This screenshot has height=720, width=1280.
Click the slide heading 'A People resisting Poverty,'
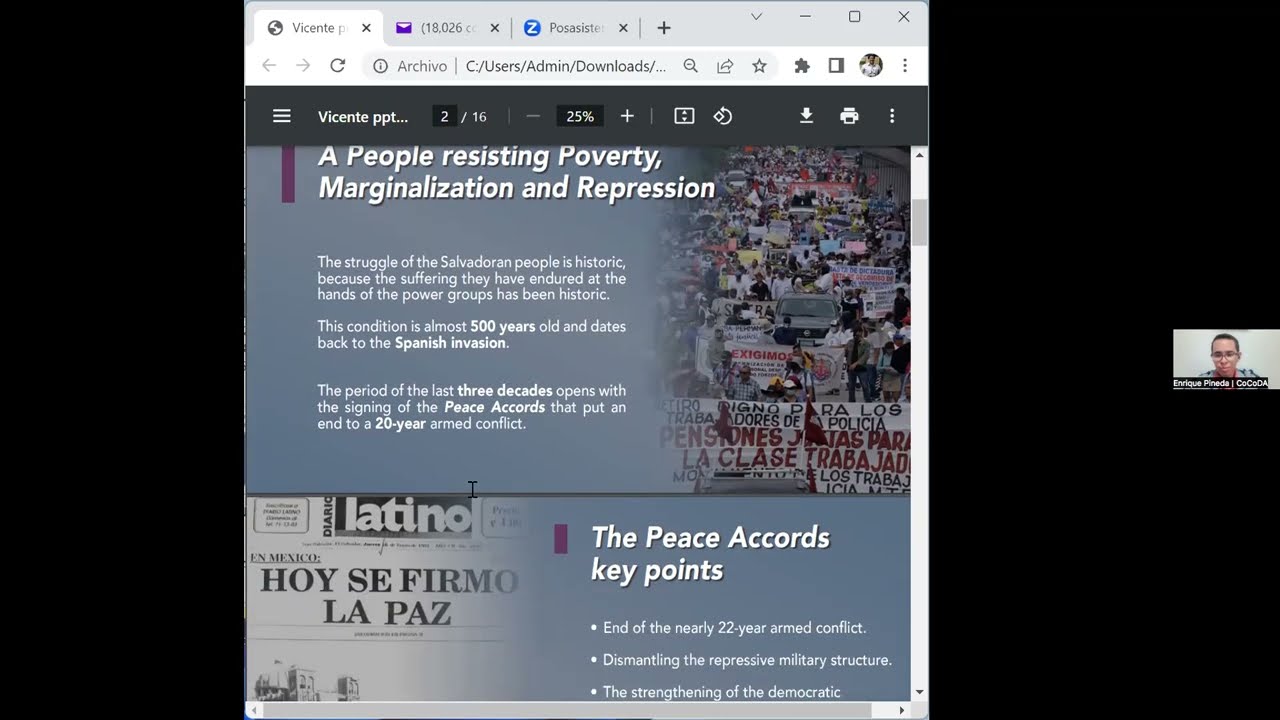pyautogui.click(x=490, y=156)
